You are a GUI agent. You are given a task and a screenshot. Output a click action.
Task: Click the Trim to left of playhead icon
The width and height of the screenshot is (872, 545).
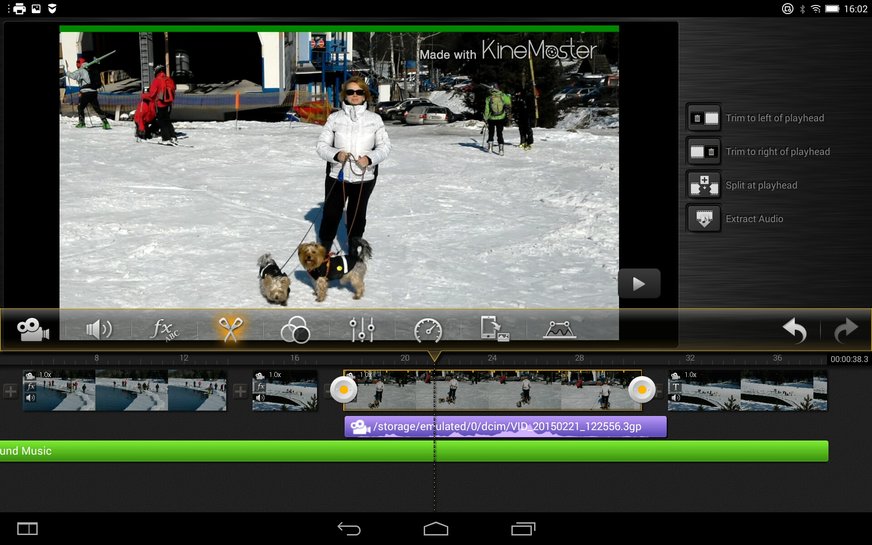pyautogui.click(x=703, y=118)
